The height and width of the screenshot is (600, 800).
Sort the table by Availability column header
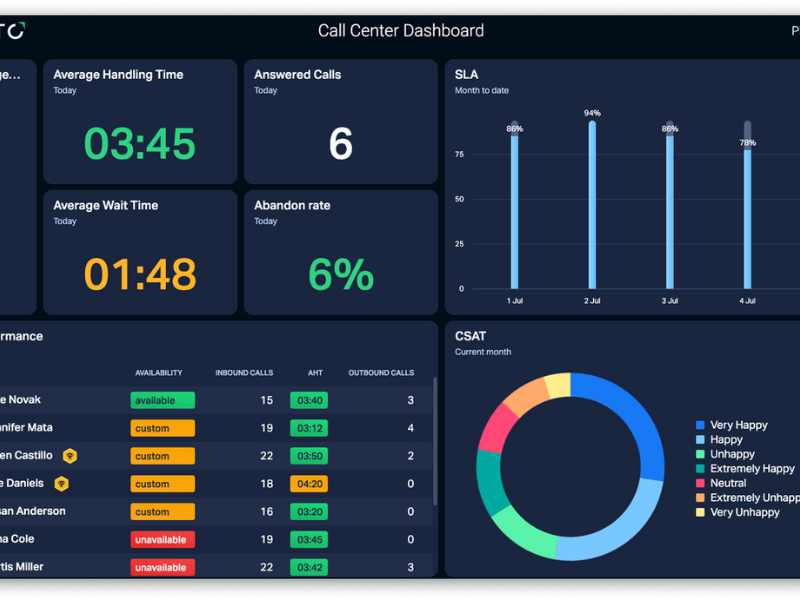(158, 373)
